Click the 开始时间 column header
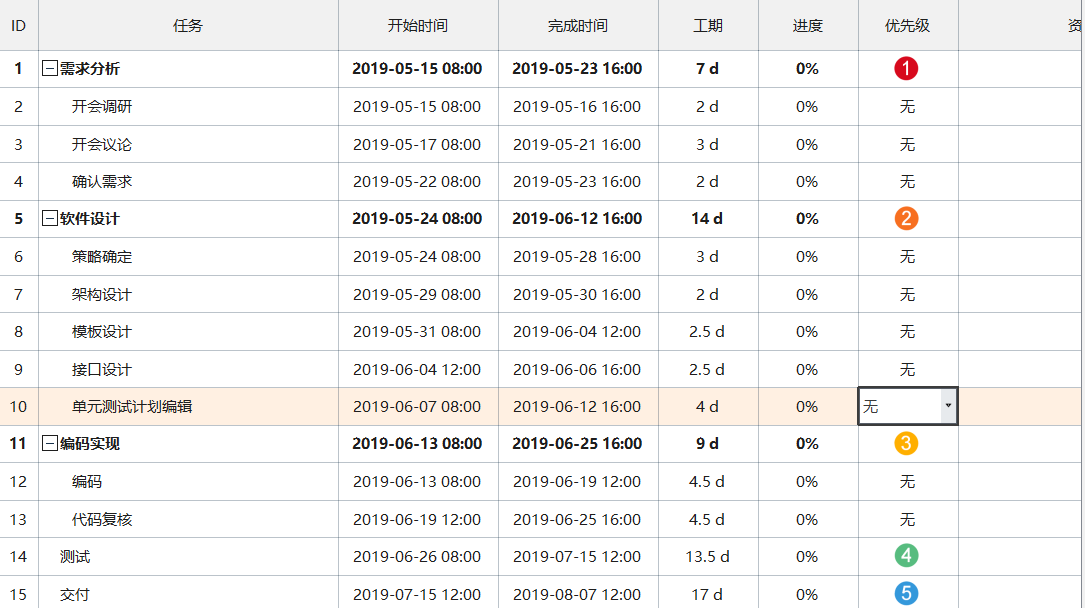This screenshot has height=608, width=1085. 417,26
